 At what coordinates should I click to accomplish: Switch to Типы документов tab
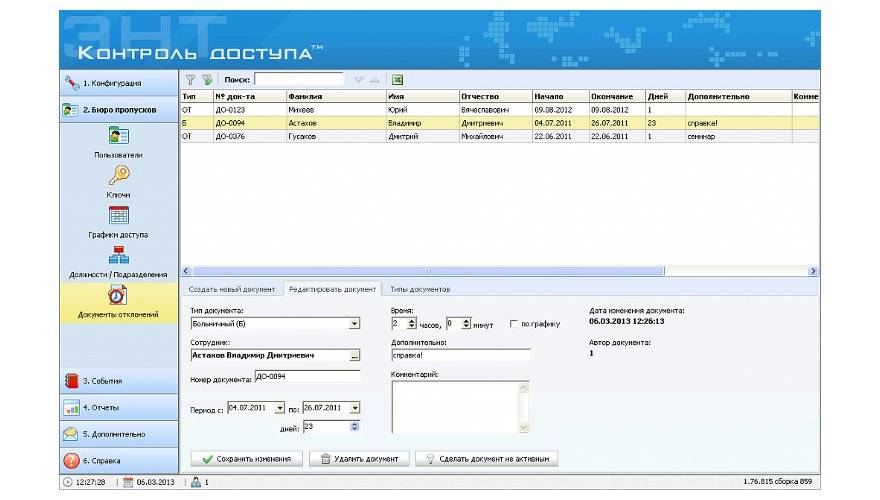420,289
